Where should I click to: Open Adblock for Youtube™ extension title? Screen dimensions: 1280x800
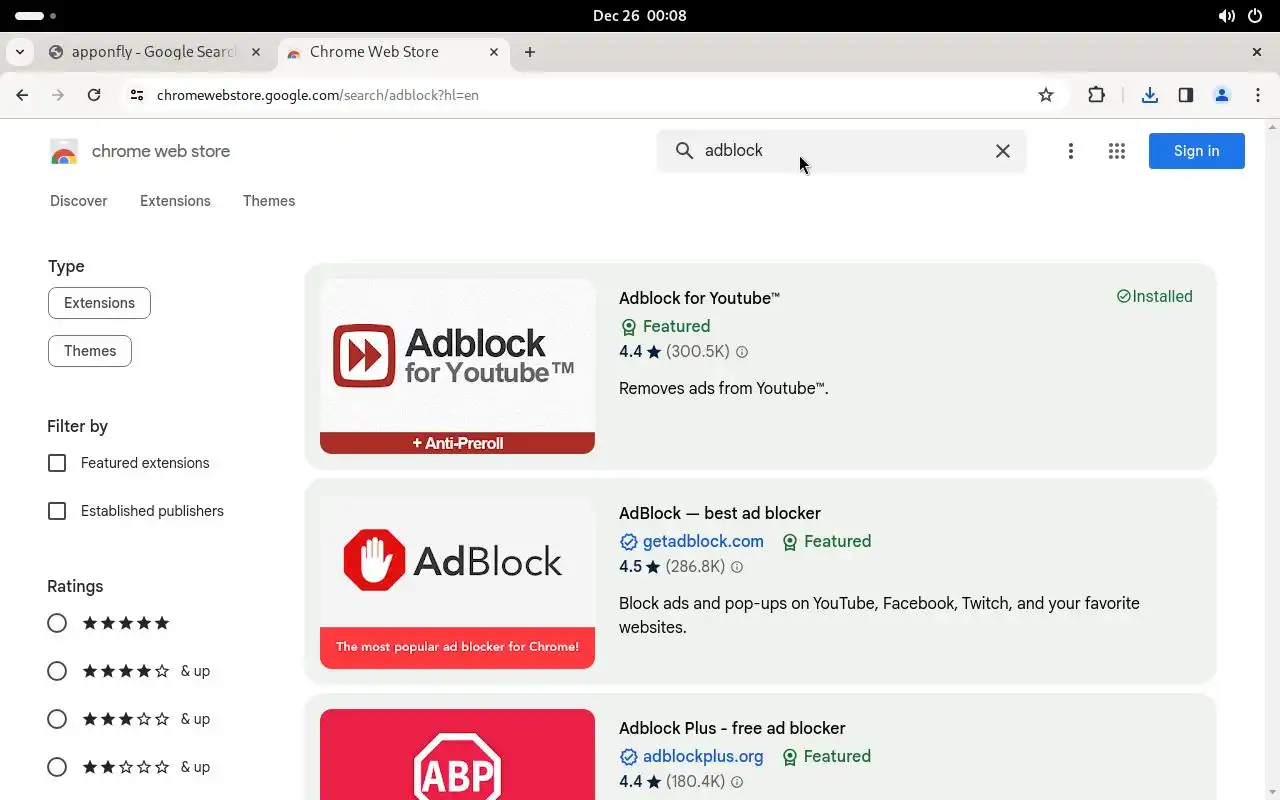[x=699, y=298]
